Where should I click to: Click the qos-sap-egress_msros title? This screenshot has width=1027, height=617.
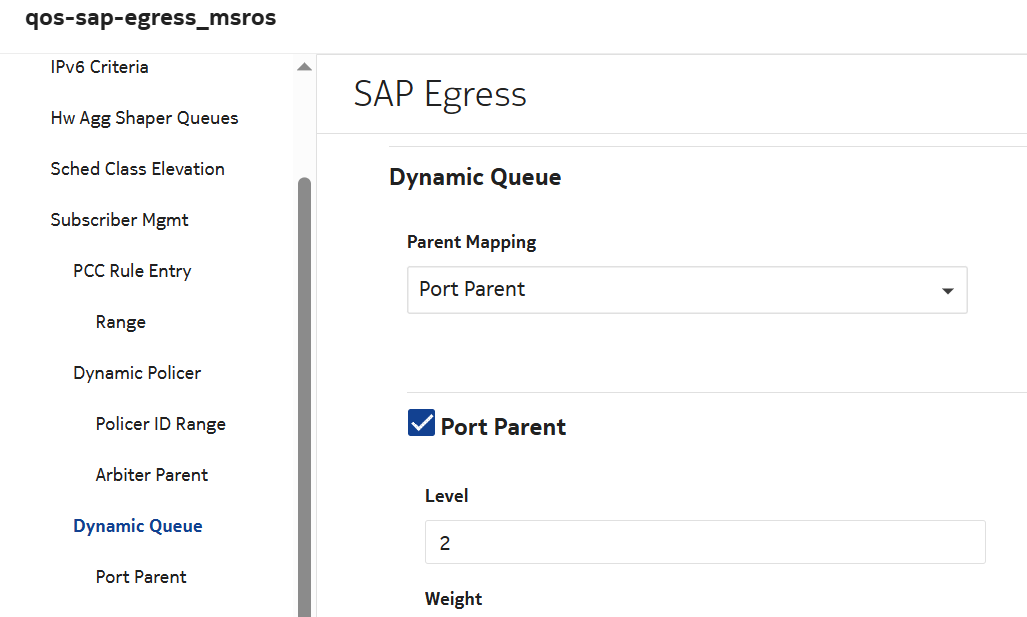pyautogui.click(x=150, y=19)
